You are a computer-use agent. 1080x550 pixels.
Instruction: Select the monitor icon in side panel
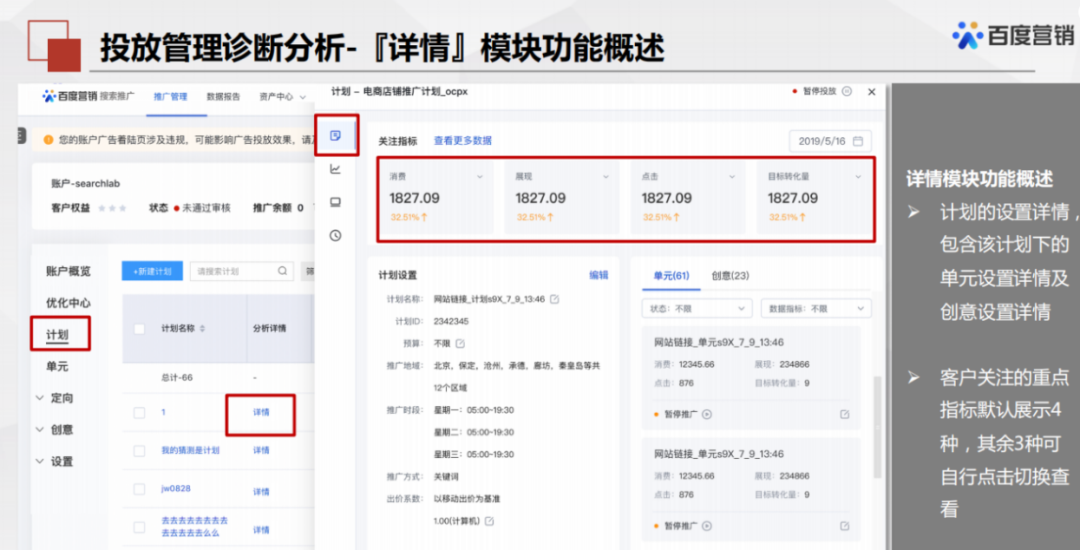click(336, 202)
